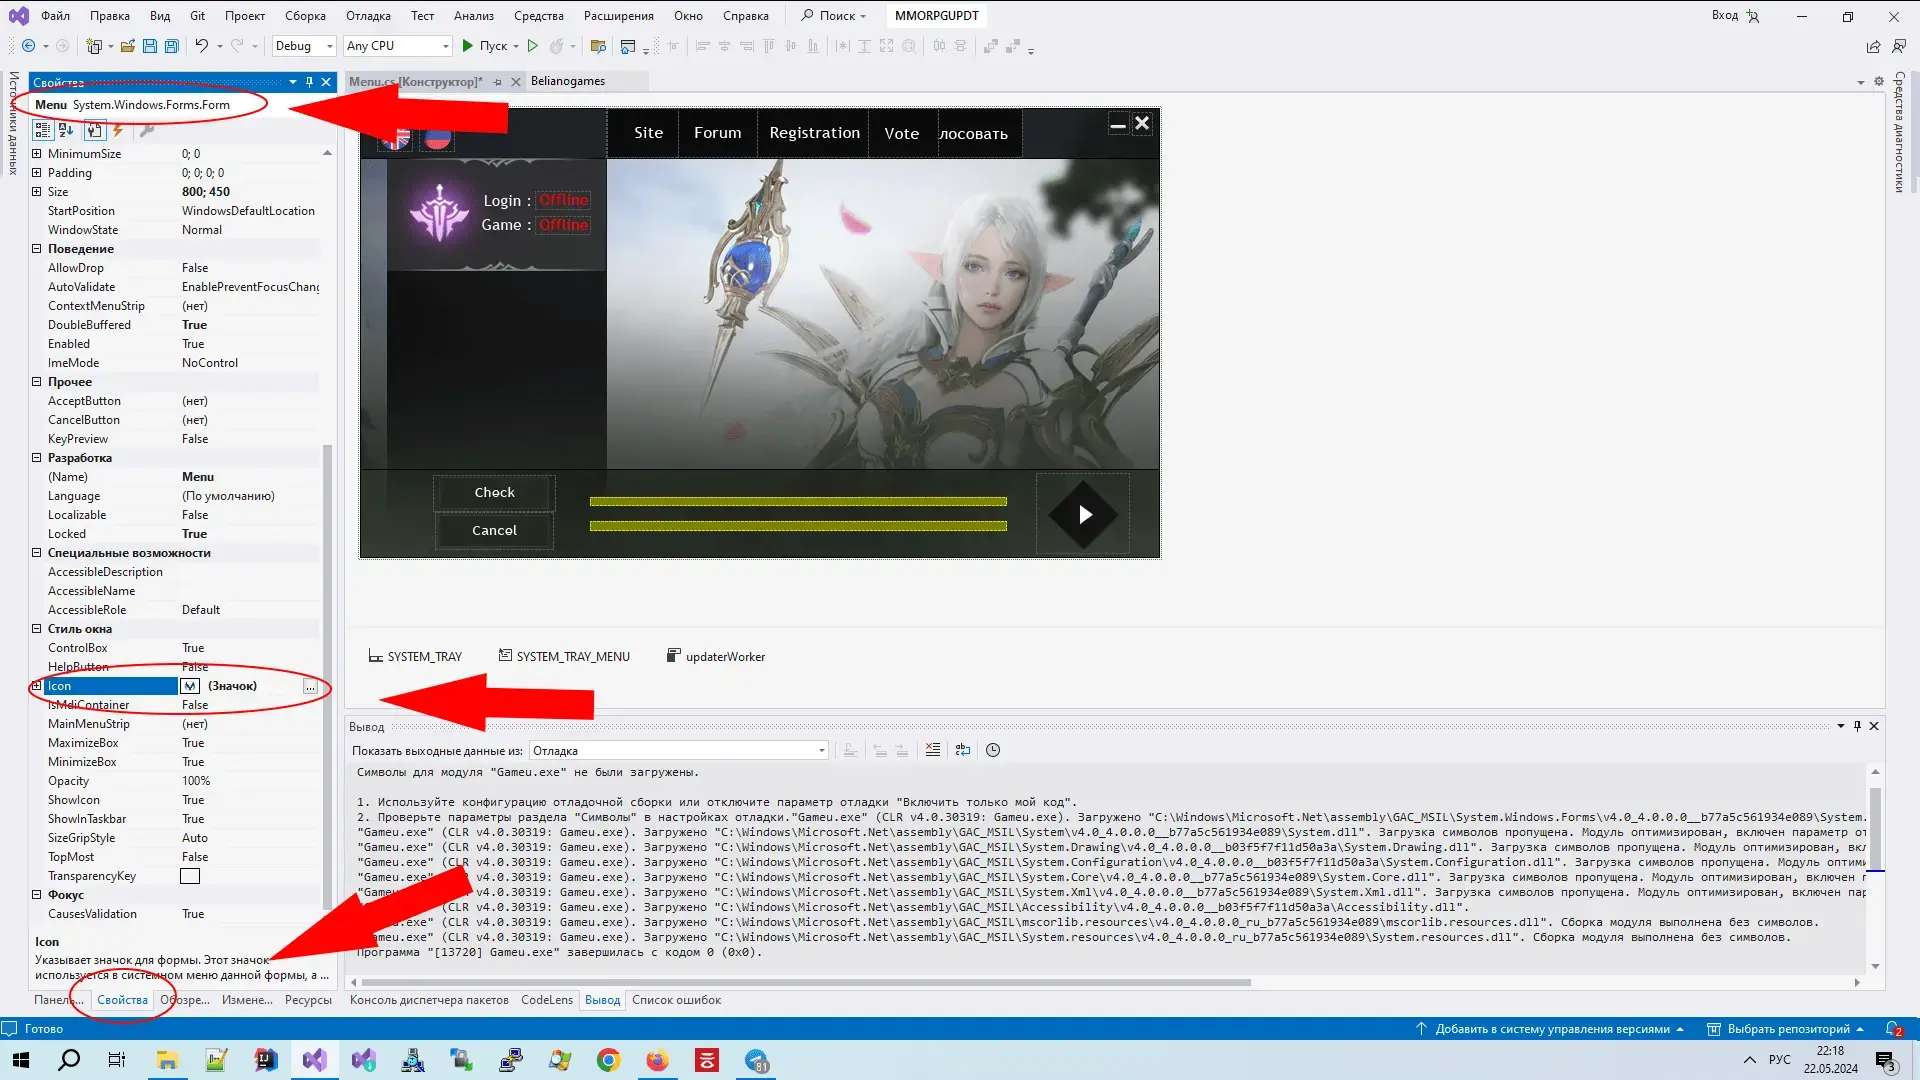
Task: Open output source dropdown showing Отладка
Action: [679, 751]
